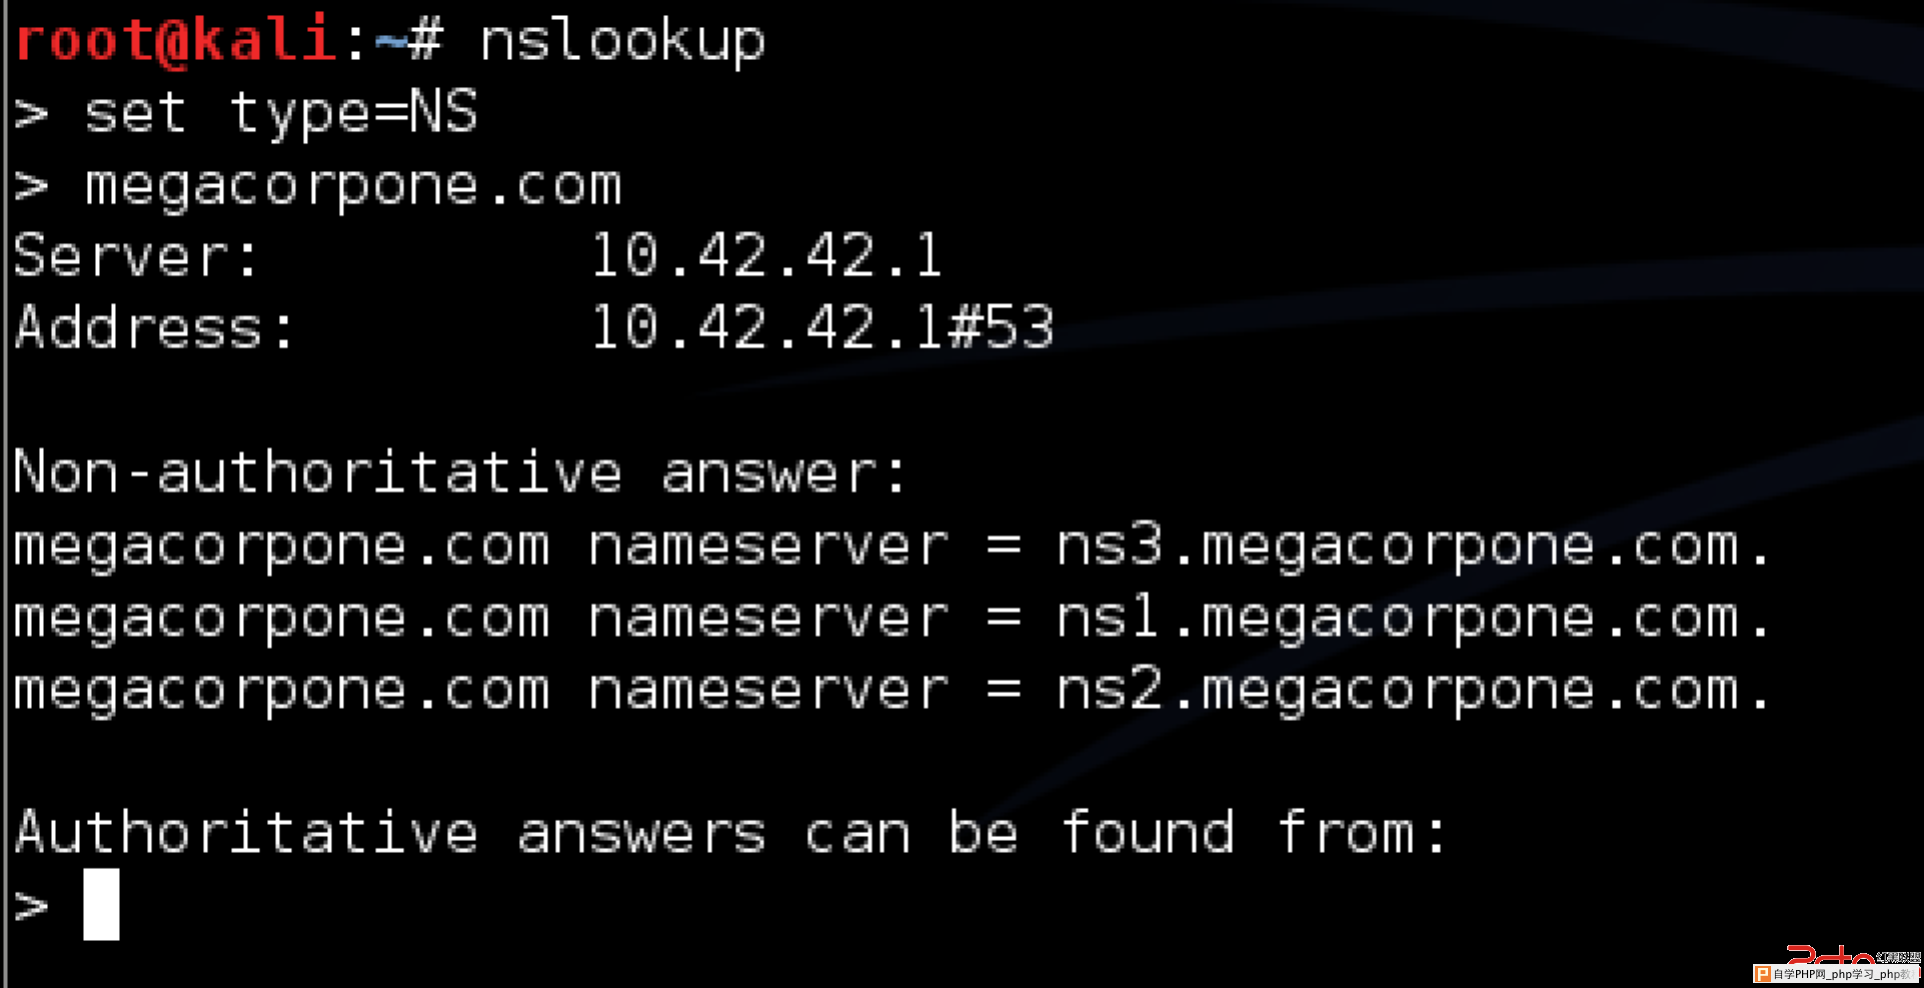Click the 红黑联盟 text beside the logo
This screenshot has width=1924, height=988.
click(x=1898, y=957)
